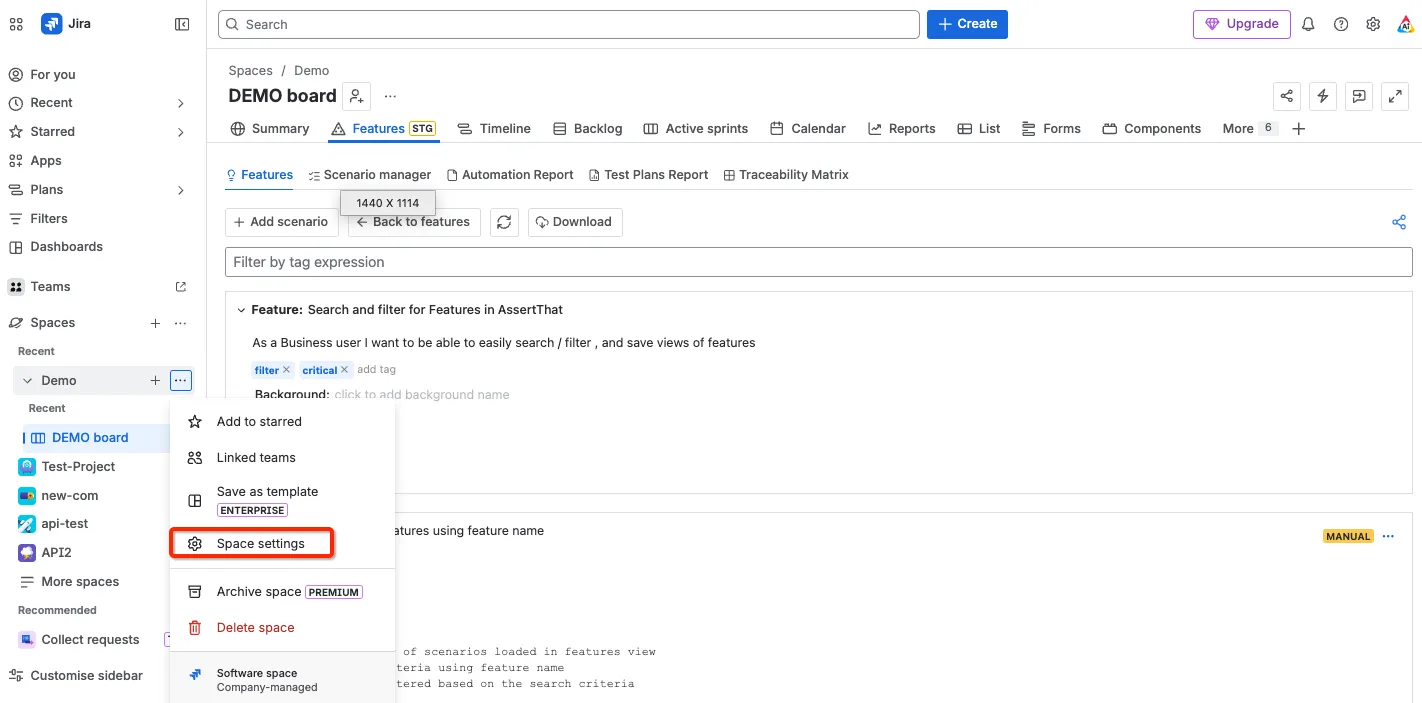Click the help question mark icon
Screen dimensions: 1422x703
(1341, 24)
